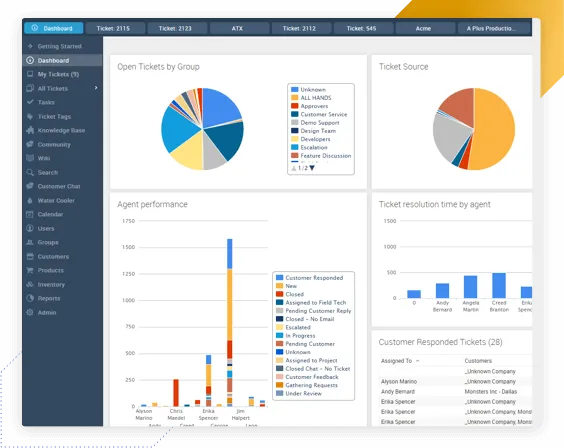564x448 pixels.
Task: Click the Angela Martin resolution bar
Action: pyautogui.click(x=470, y=287)
